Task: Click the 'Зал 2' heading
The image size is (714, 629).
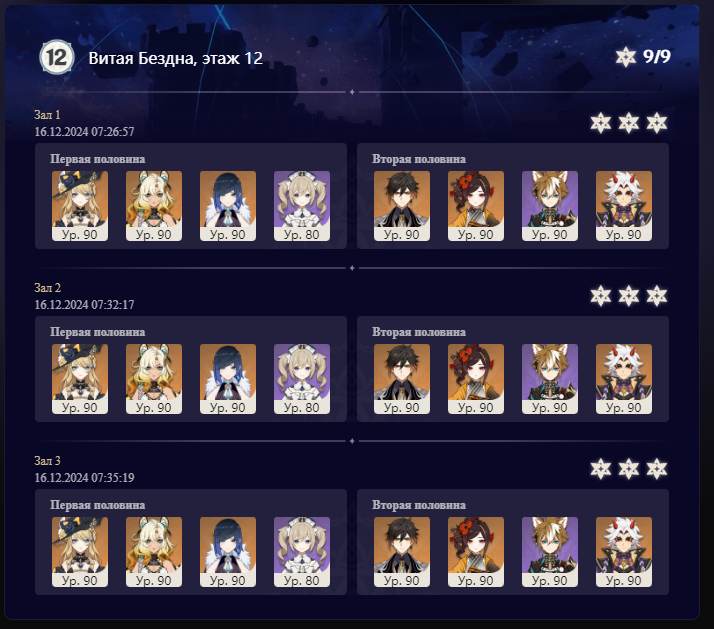Action: (x=47, y=288)
